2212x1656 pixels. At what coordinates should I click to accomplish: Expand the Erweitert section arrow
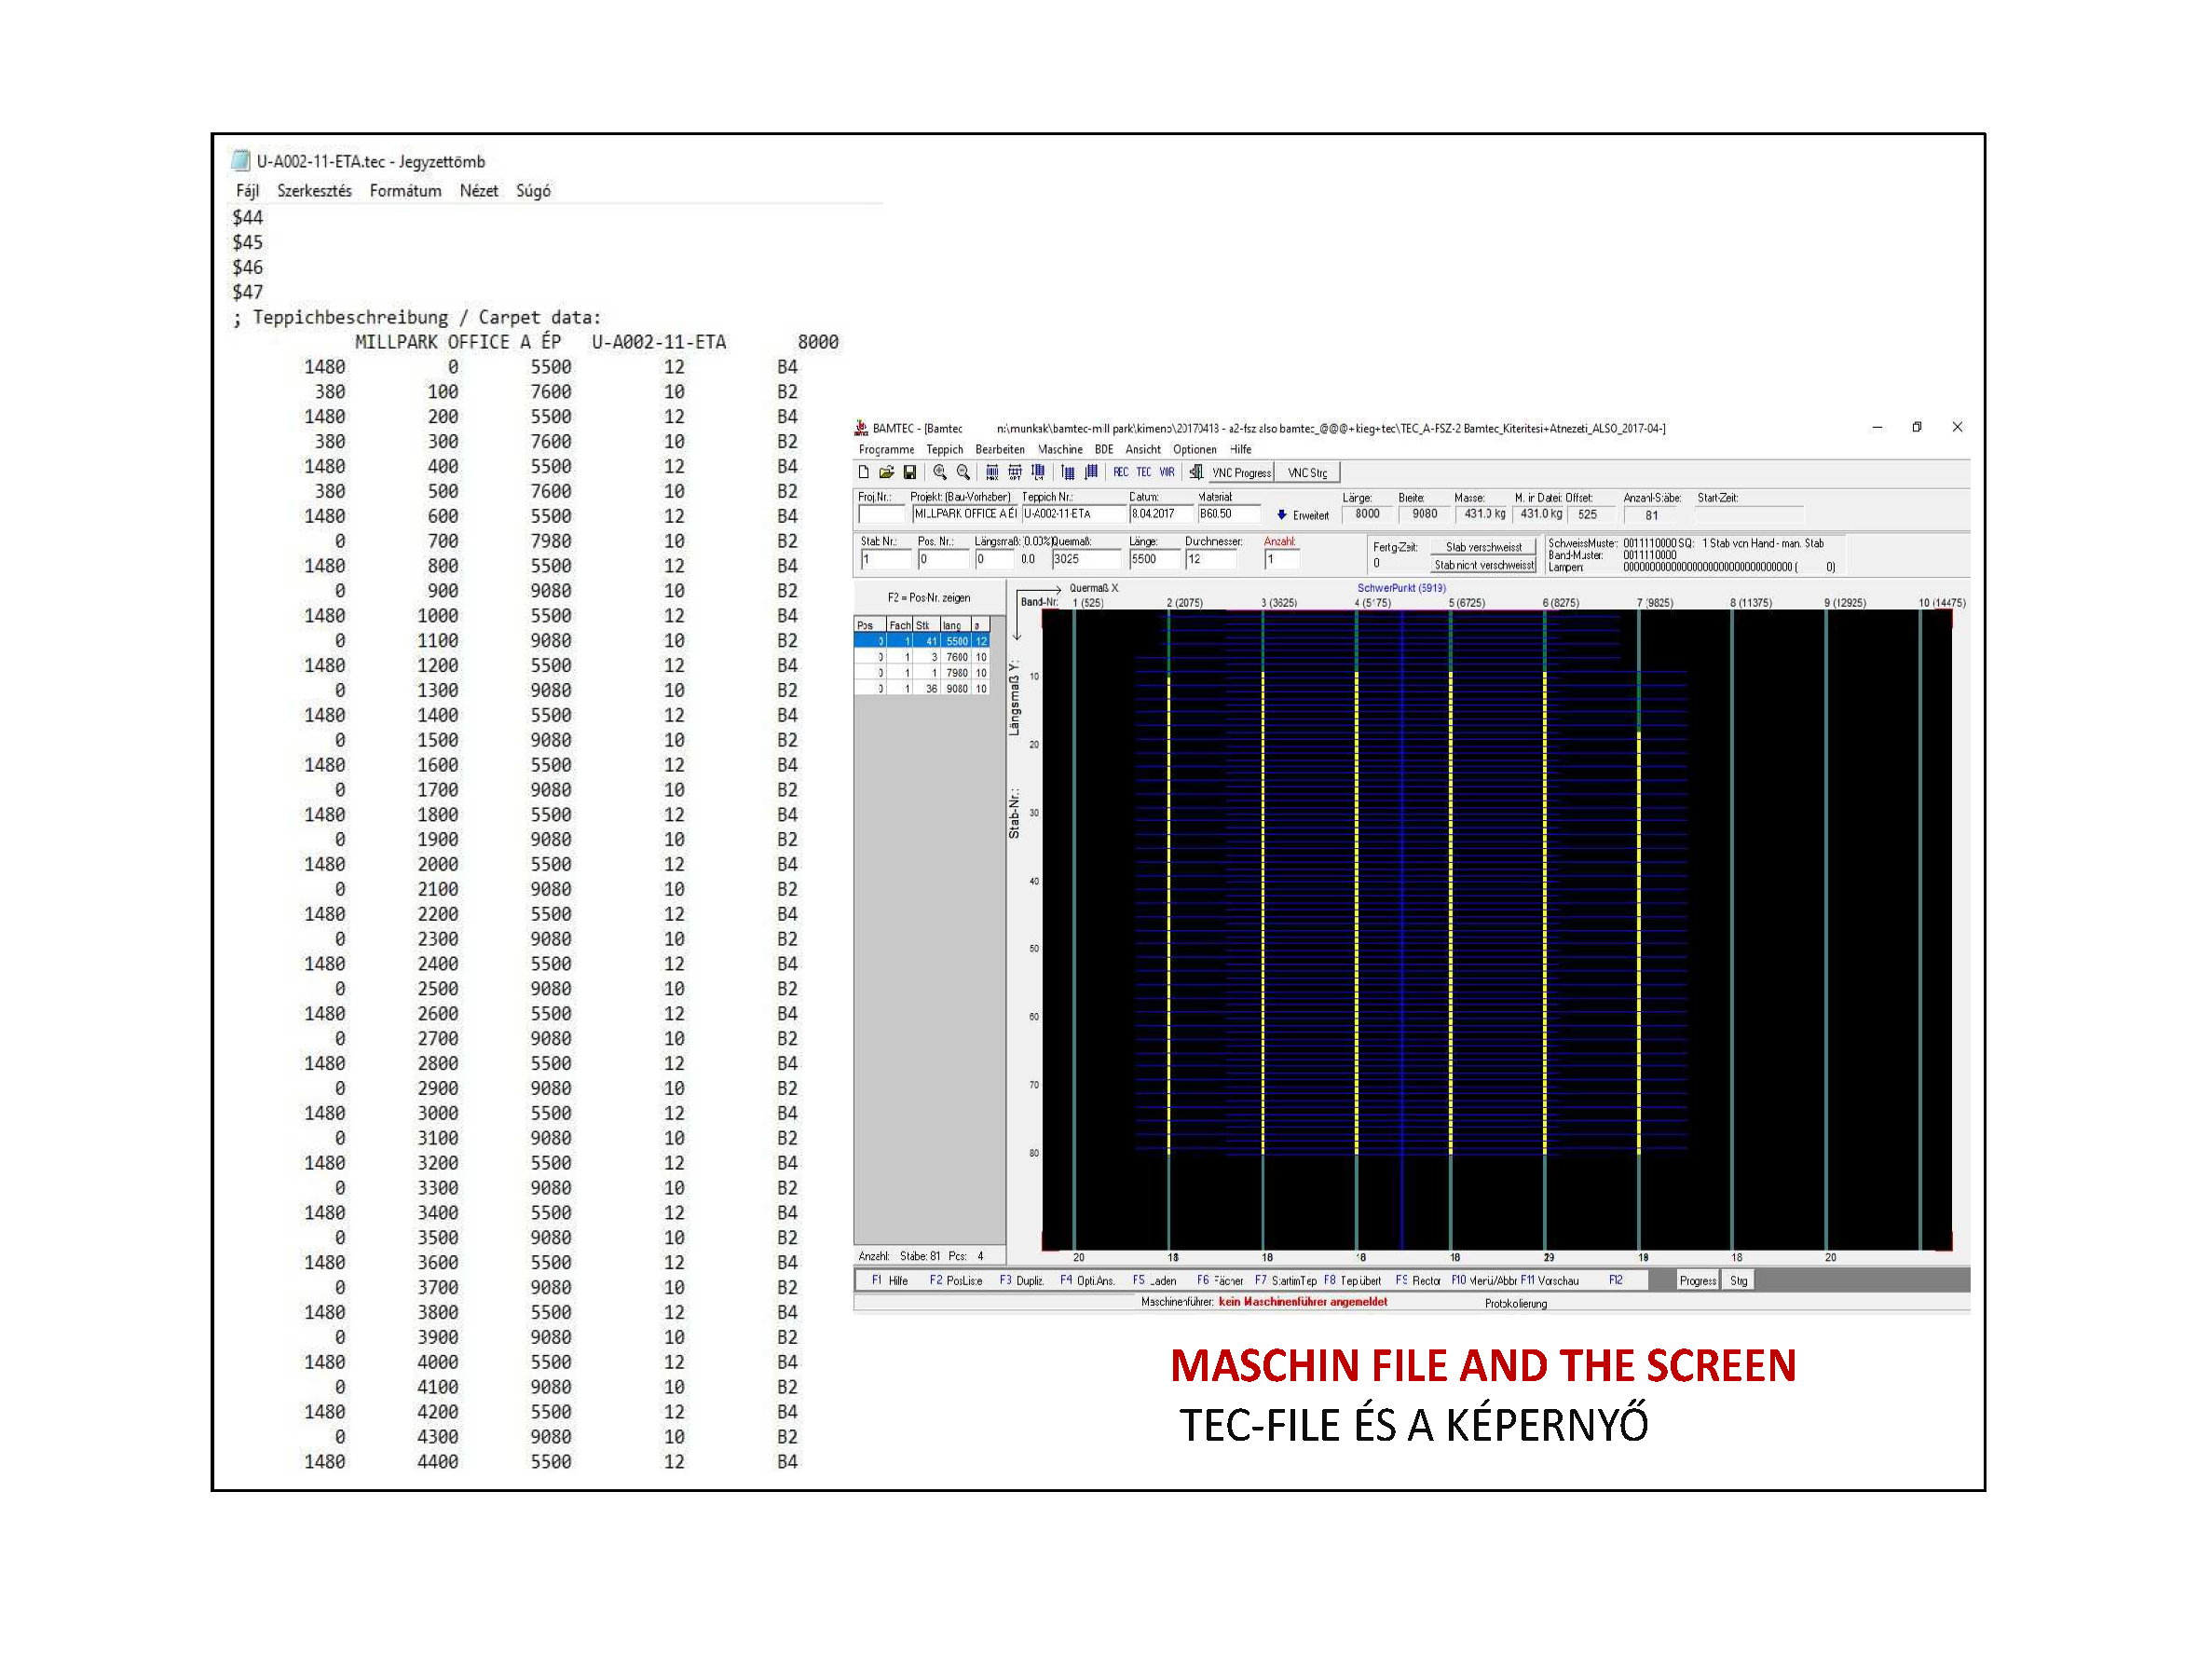click(1282, 515)
